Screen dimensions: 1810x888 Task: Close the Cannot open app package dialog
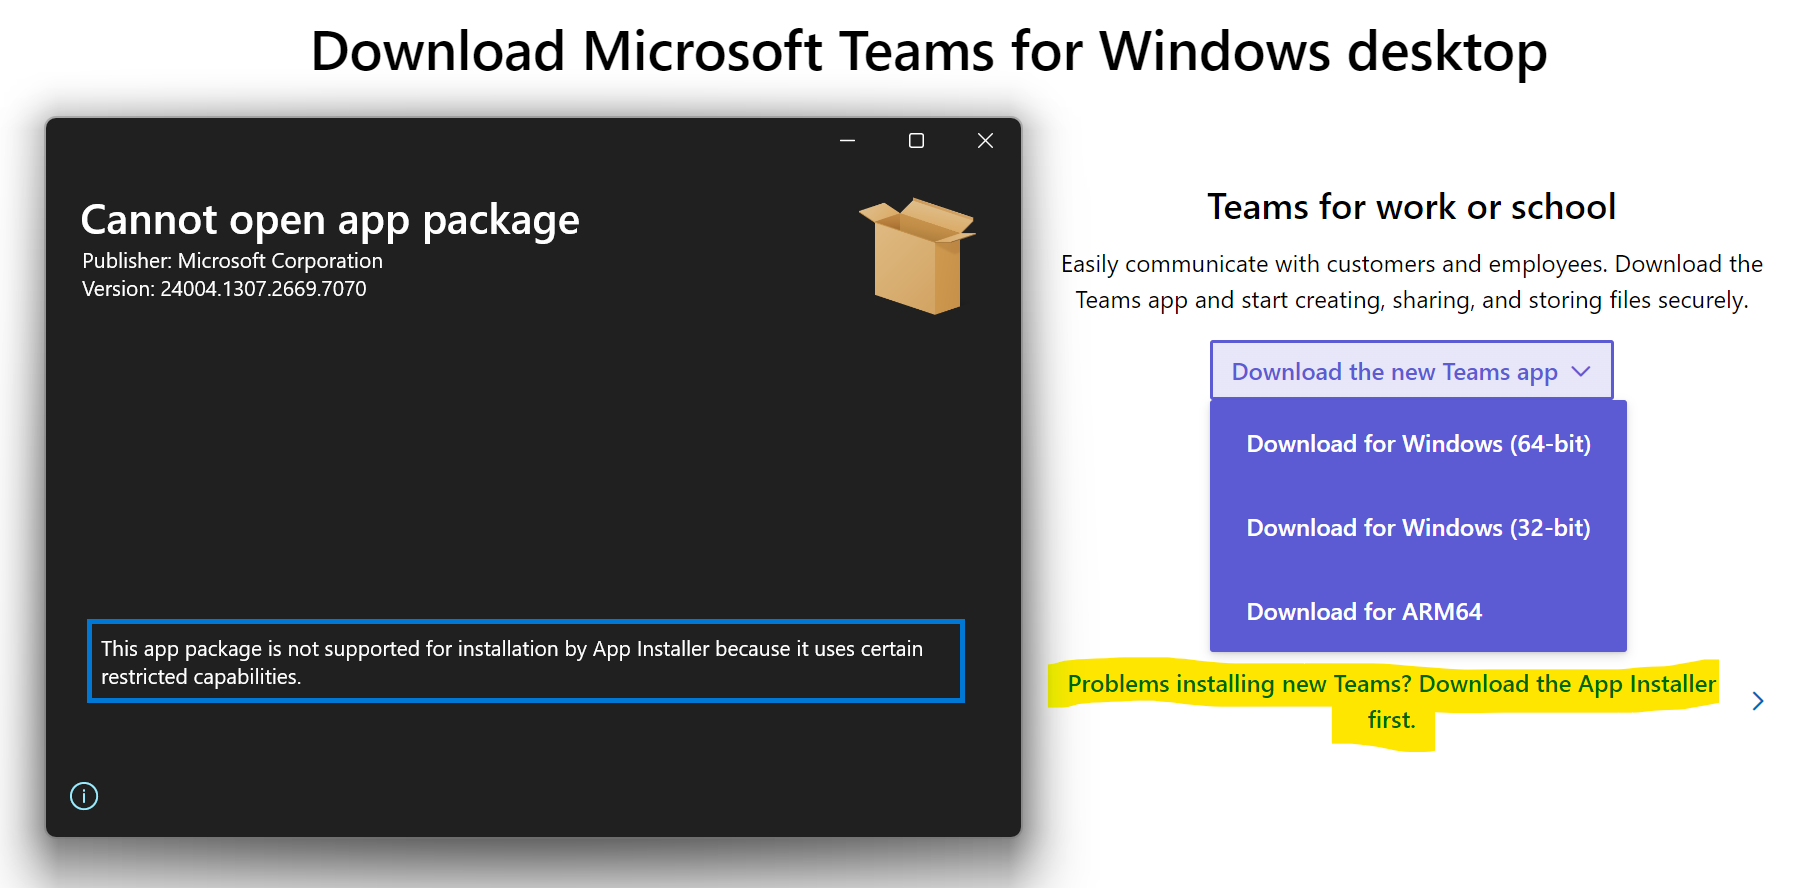(985, 141)
